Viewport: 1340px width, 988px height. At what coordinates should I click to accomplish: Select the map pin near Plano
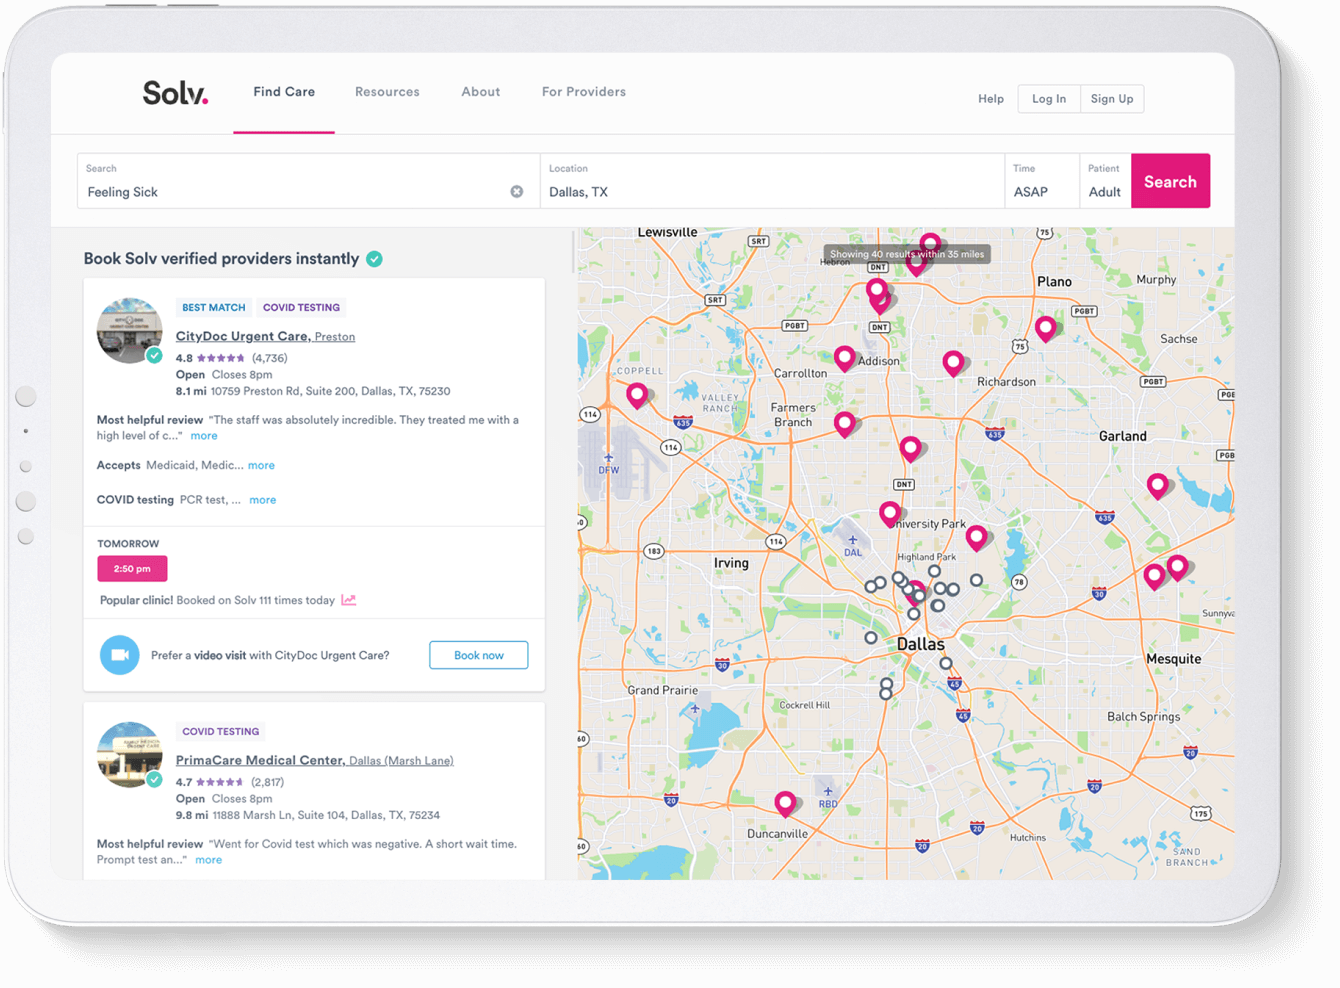tap(1046, 327)
